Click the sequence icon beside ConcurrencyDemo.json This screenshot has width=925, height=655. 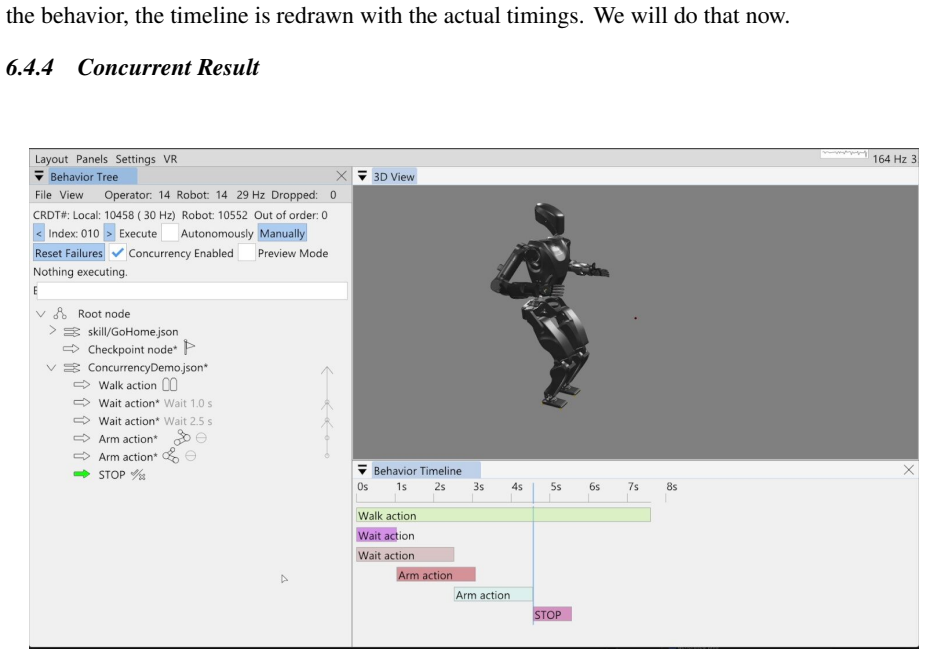(72, 368)
